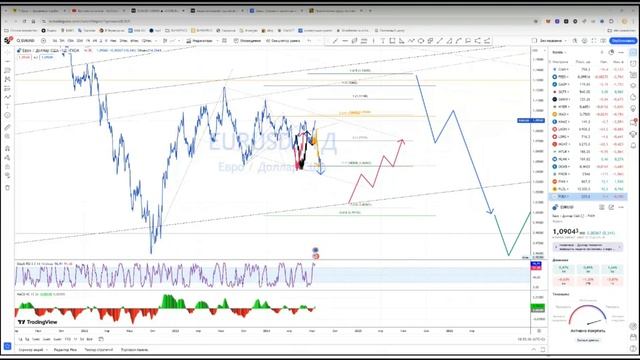Screen dimensions: 640x360
Task: Select the crosshair cursor tool
Action: tap(7, 52)
